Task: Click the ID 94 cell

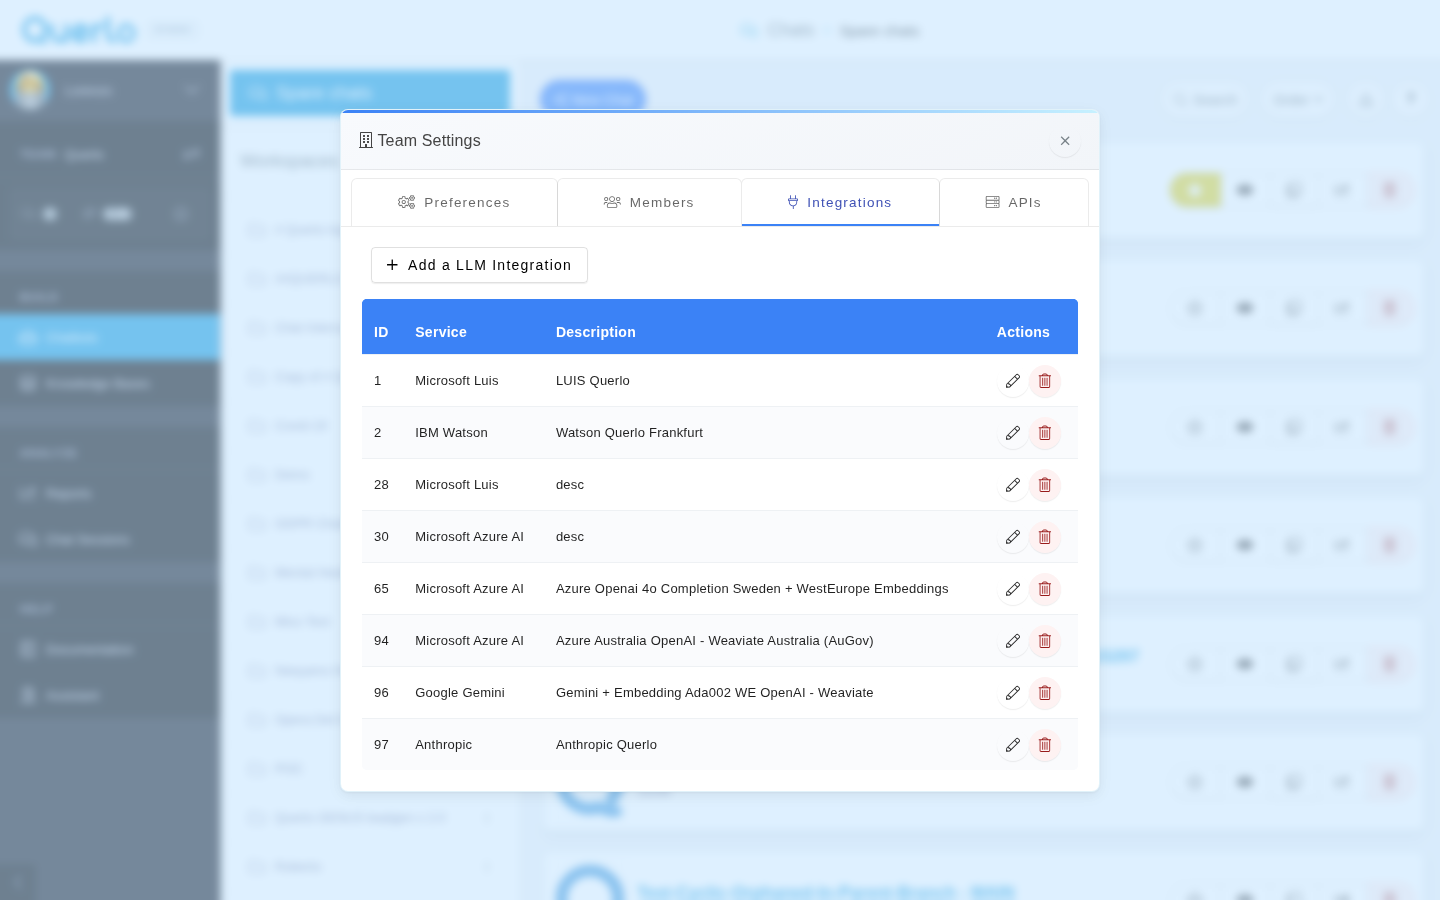Action: click(381, 641)
